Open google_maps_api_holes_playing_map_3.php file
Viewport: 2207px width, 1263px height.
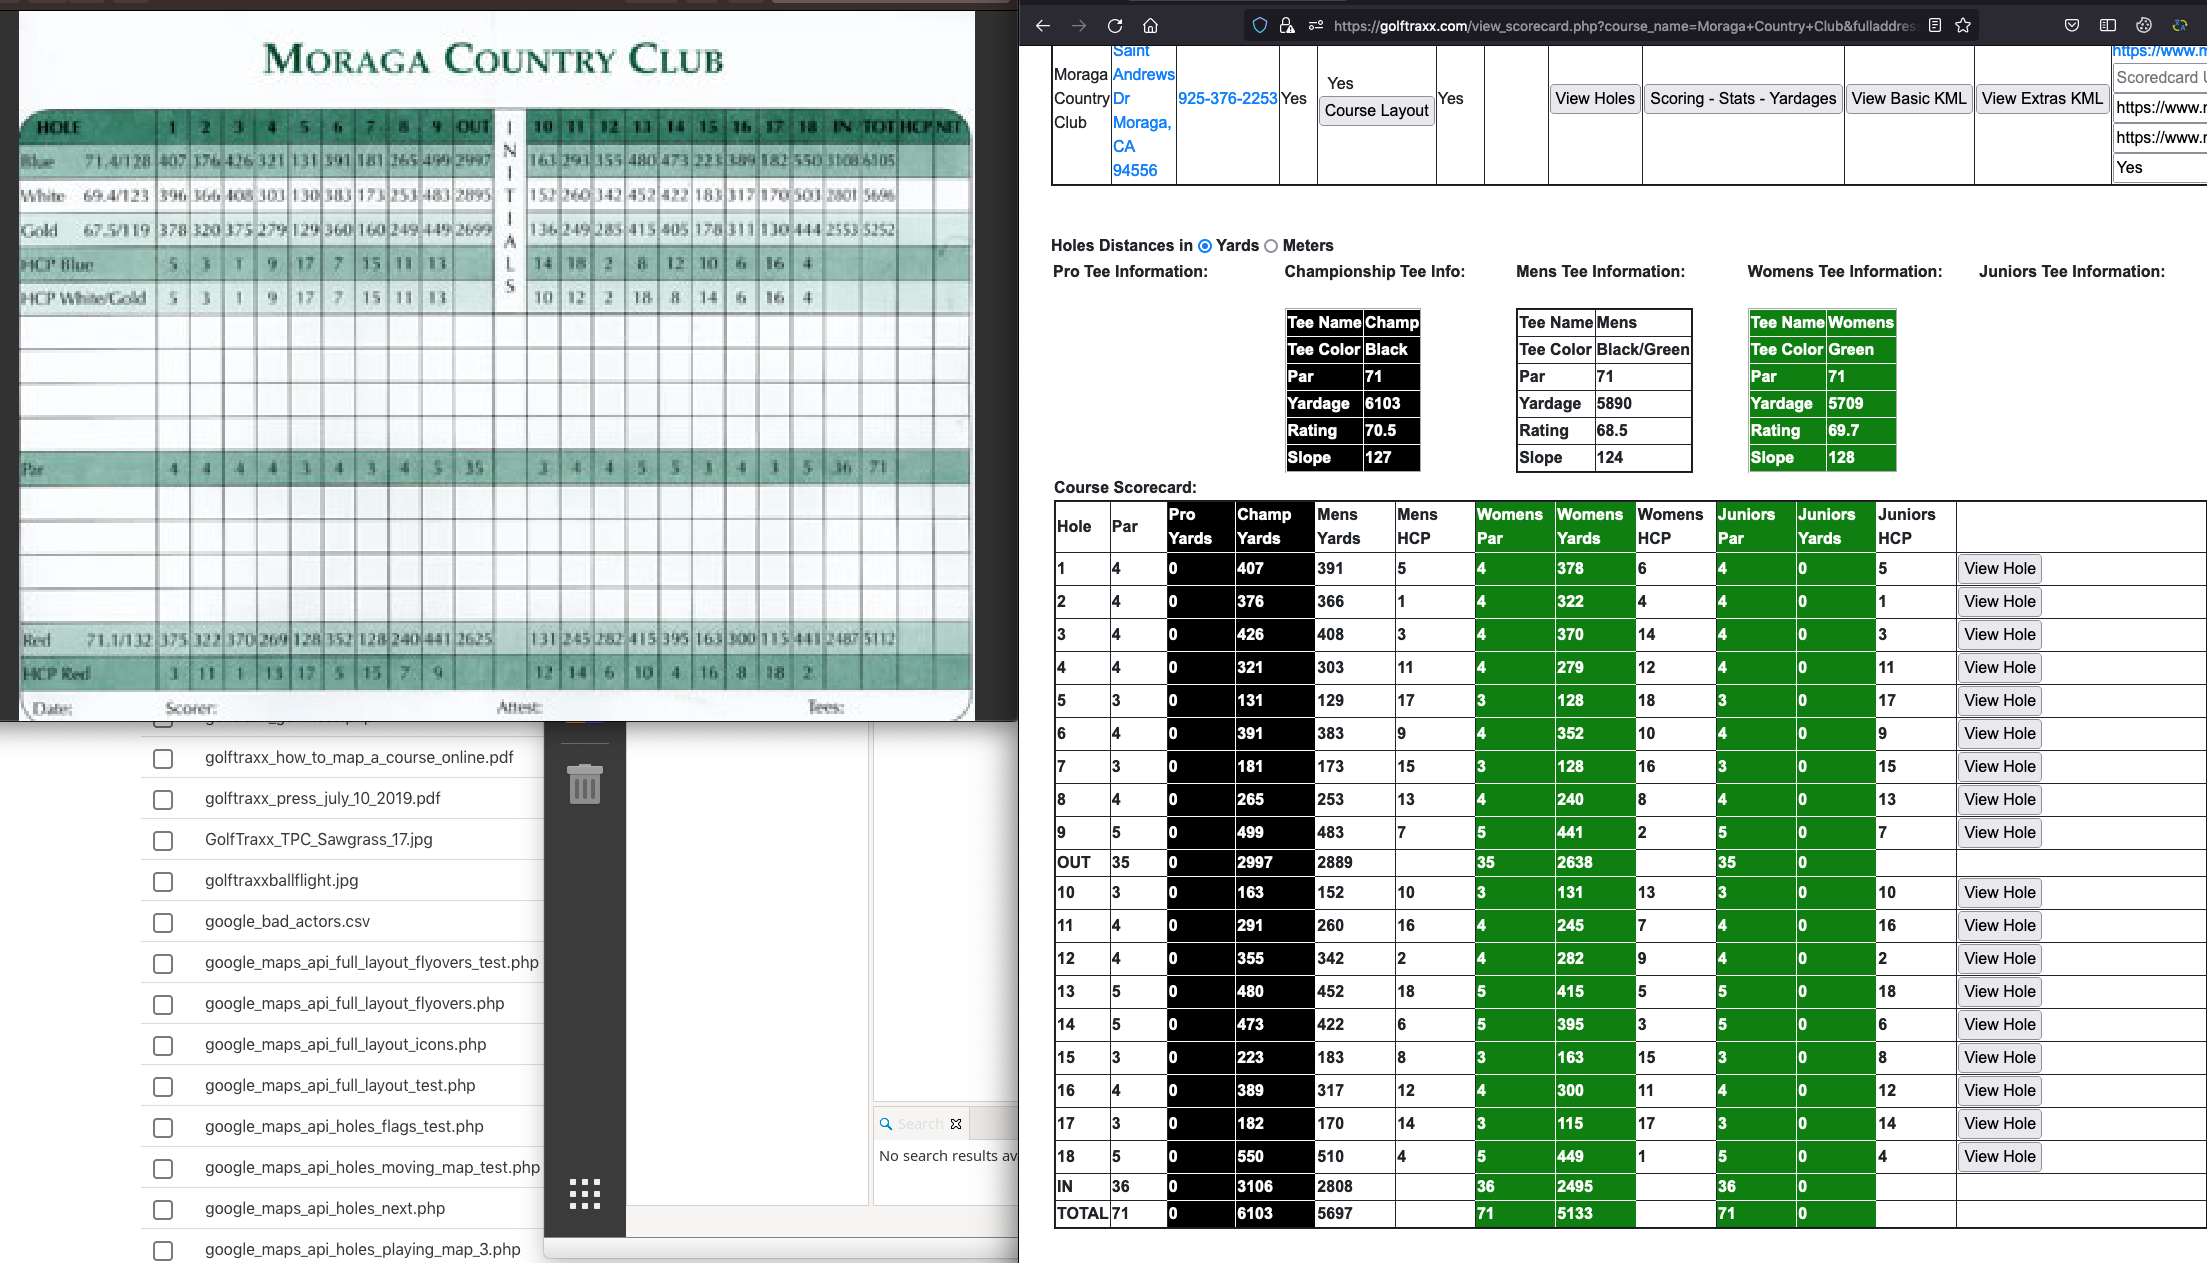(362, 1249)
